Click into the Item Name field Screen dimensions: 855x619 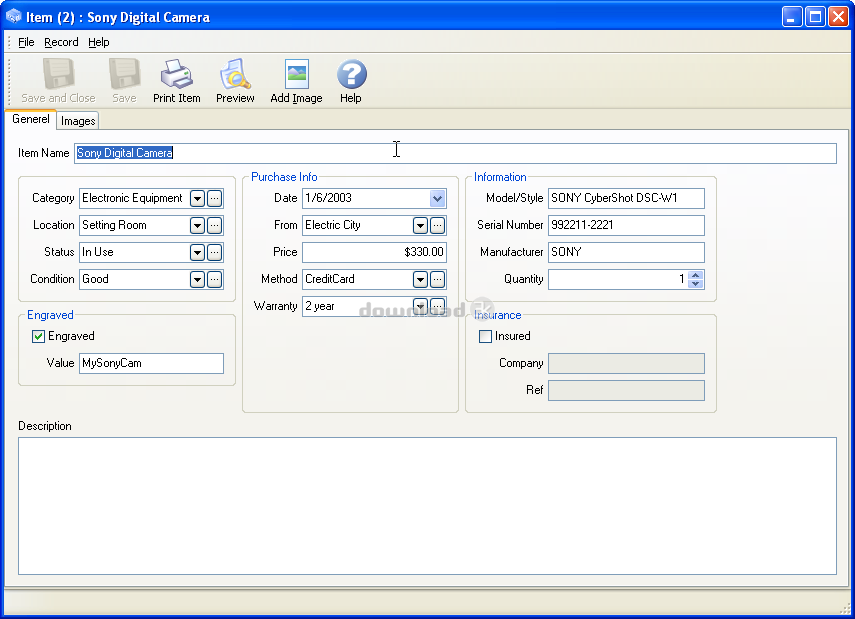pyautogui.click(x=455, y=153)
